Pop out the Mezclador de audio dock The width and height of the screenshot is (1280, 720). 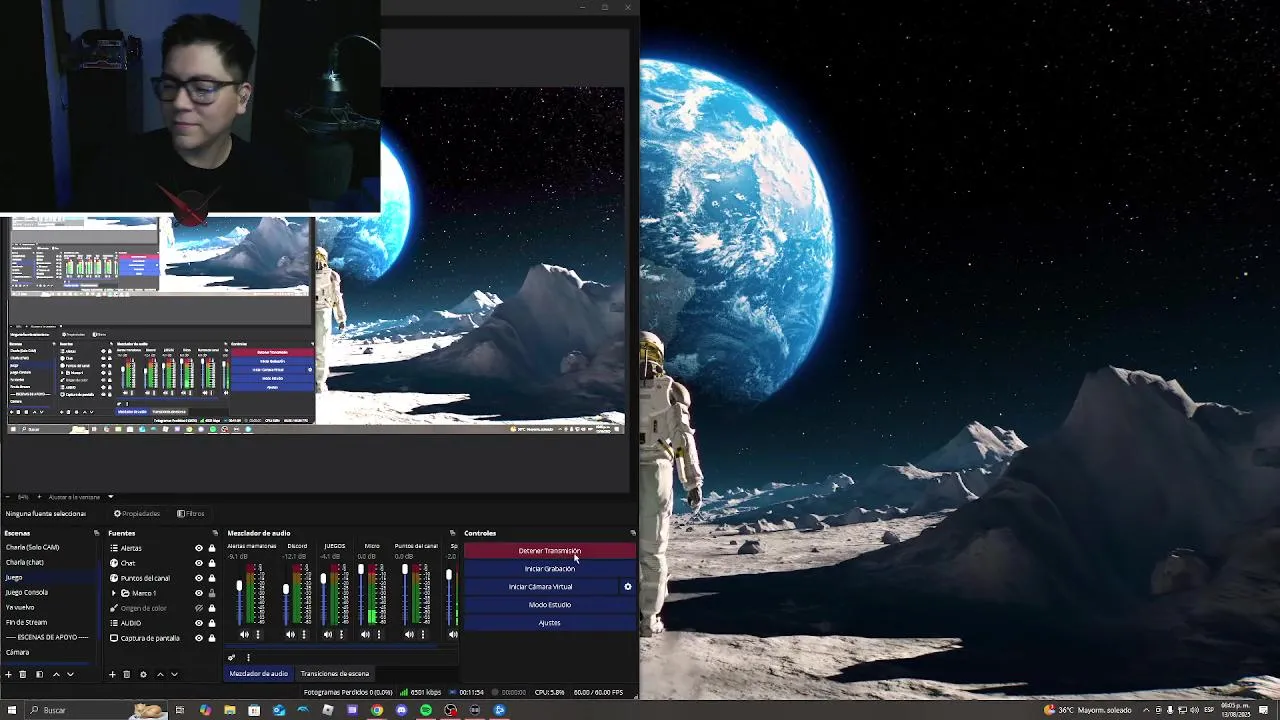452,533
